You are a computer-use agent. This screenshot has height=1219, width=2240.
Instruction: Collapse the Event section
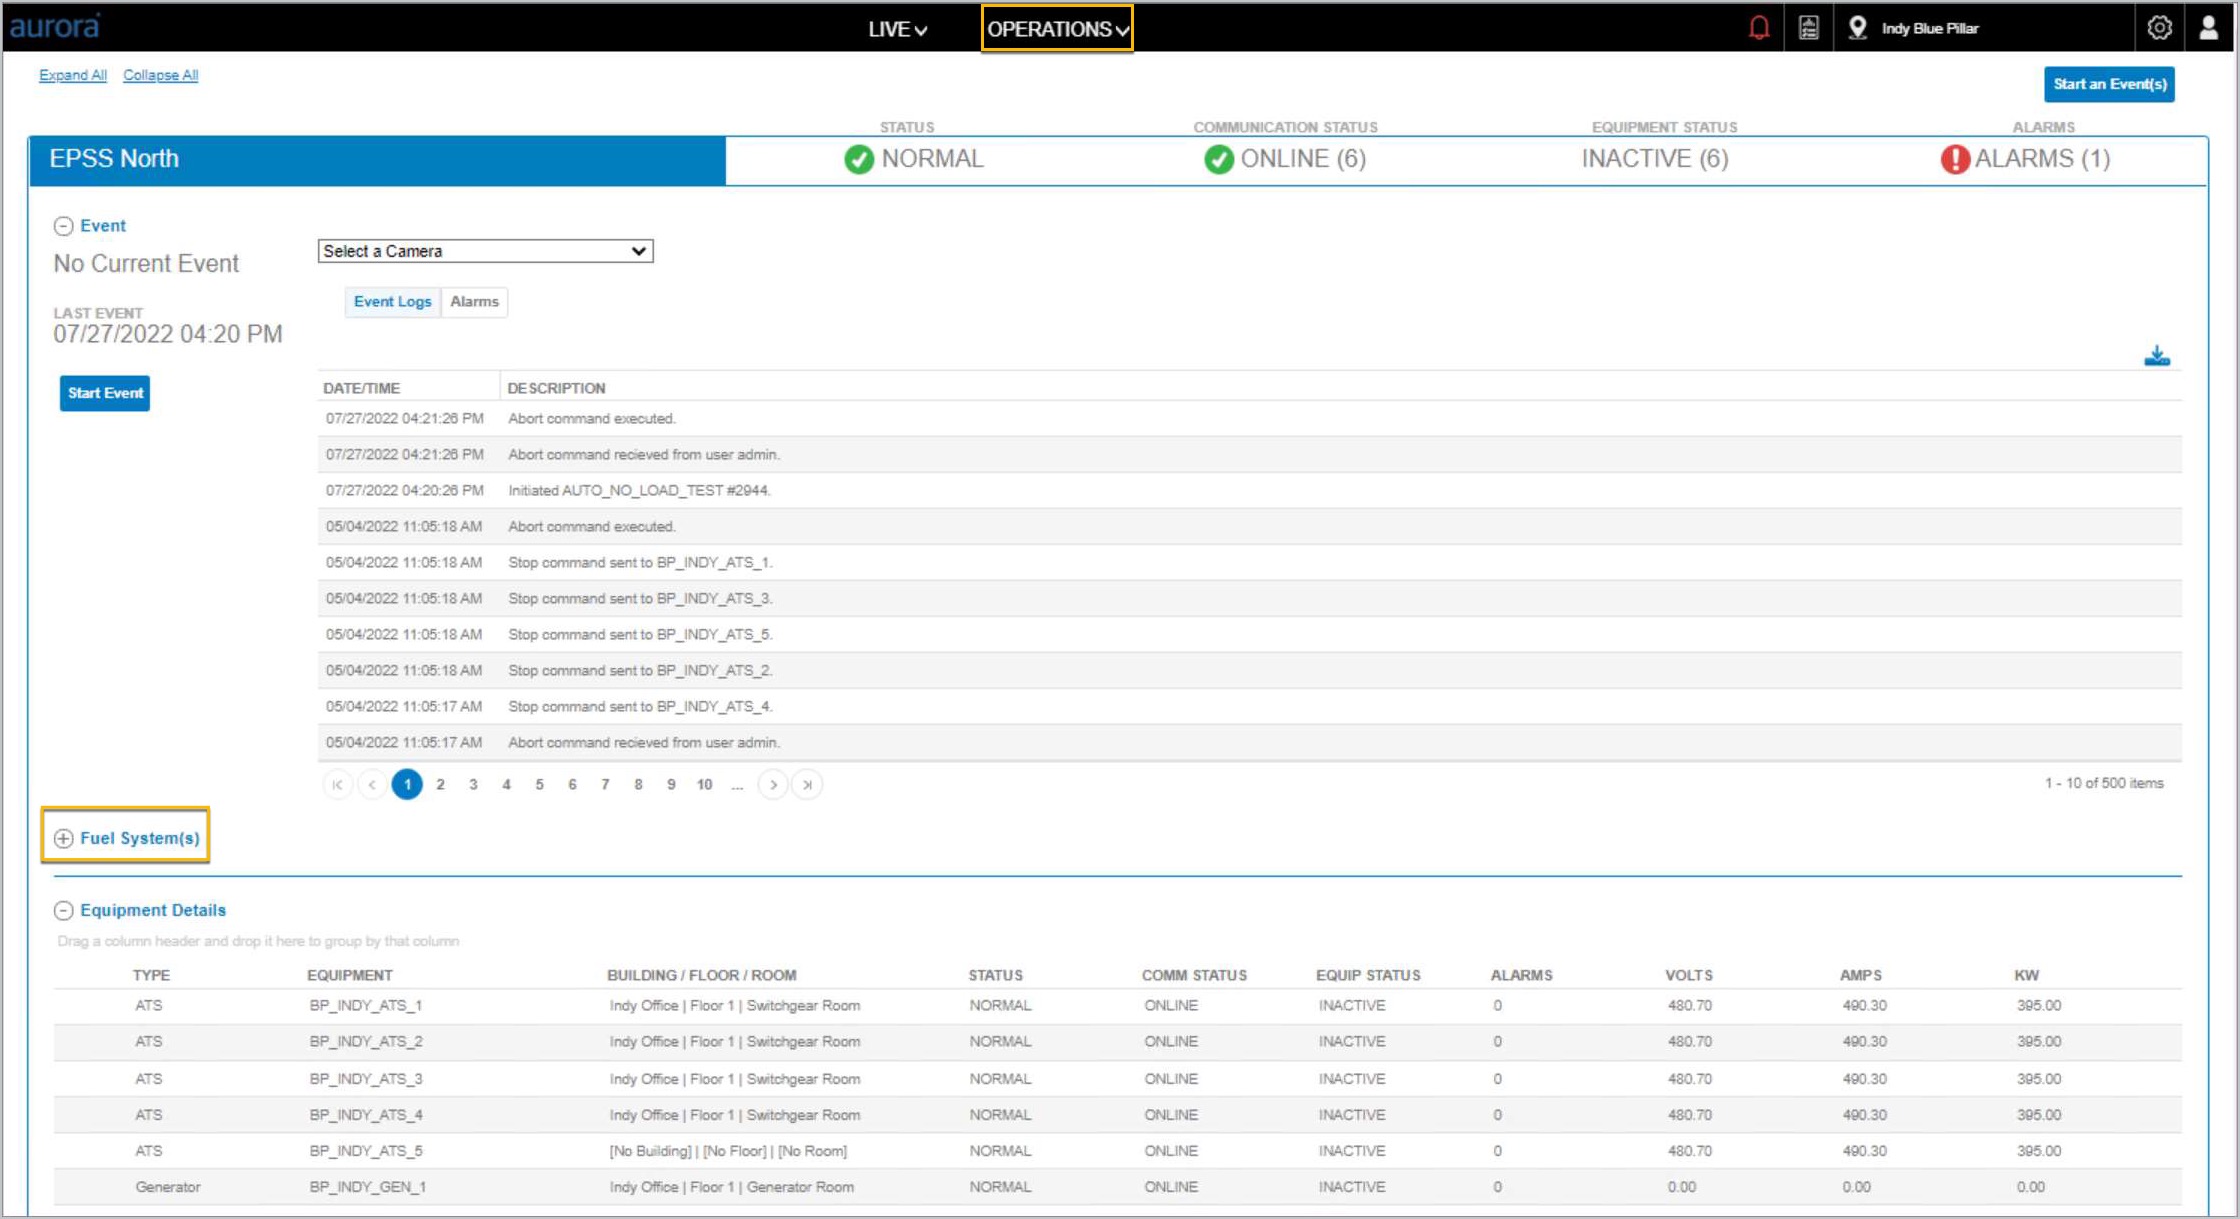pyautogui.click(x=63, y=226)
